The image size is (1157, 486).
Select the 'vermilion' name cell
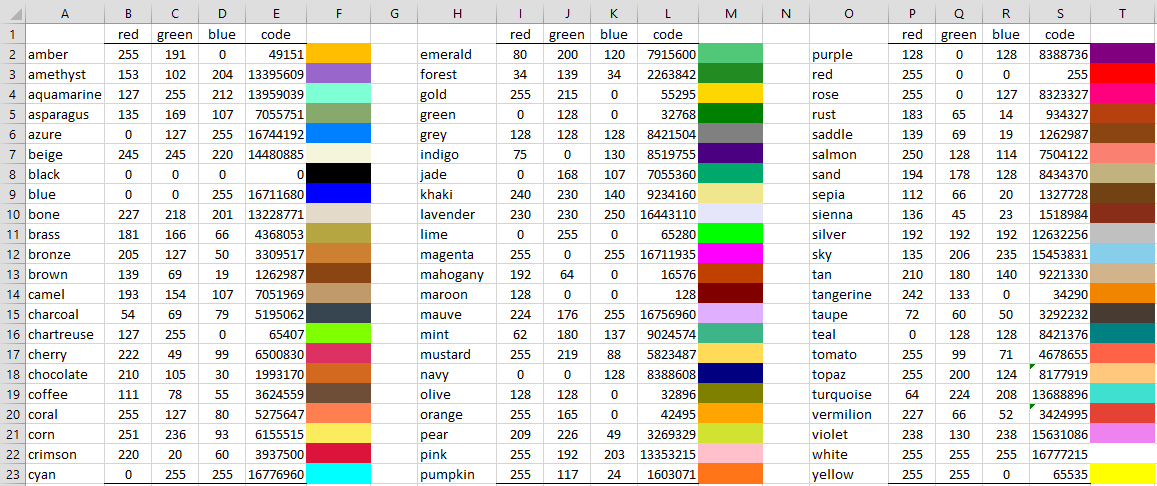click(849, 414)
